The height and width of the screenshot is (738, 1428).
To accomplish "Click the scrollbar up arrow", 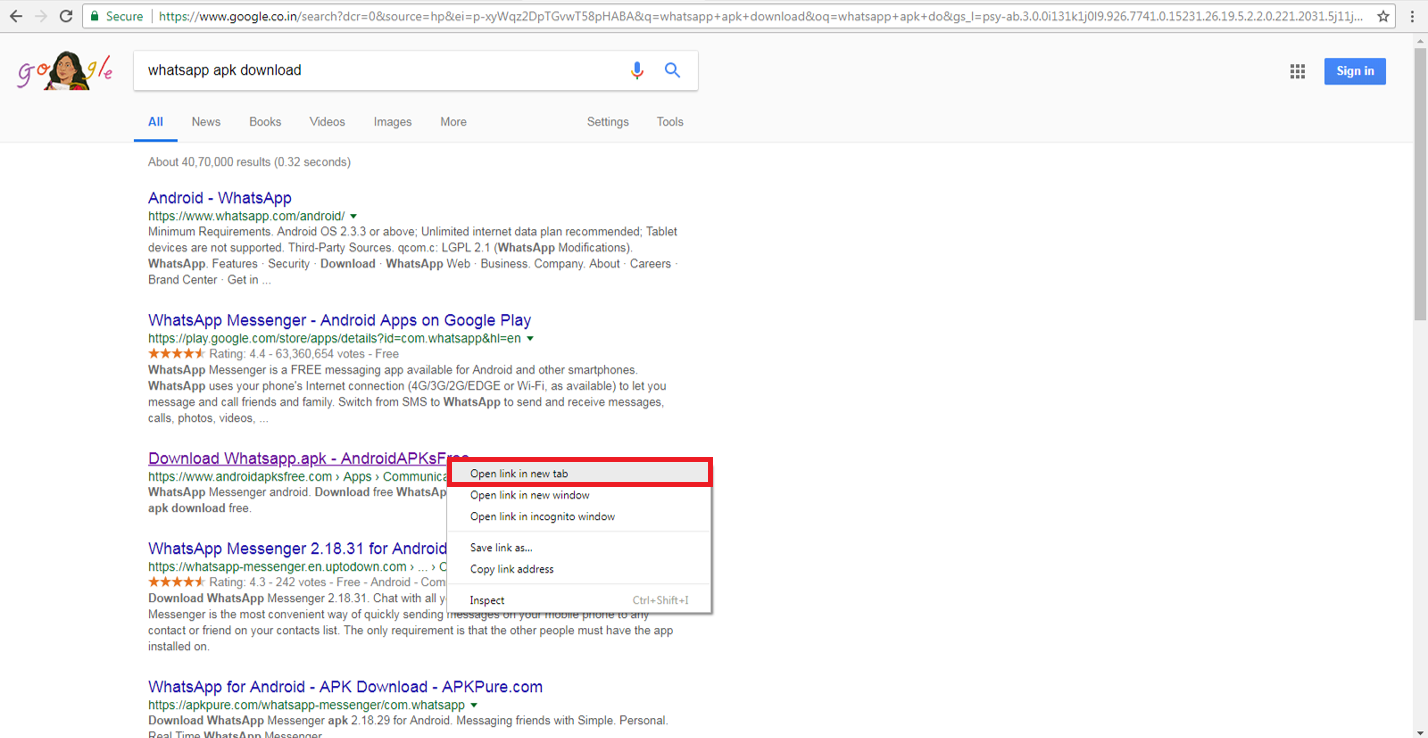I will coord(1420,40).
